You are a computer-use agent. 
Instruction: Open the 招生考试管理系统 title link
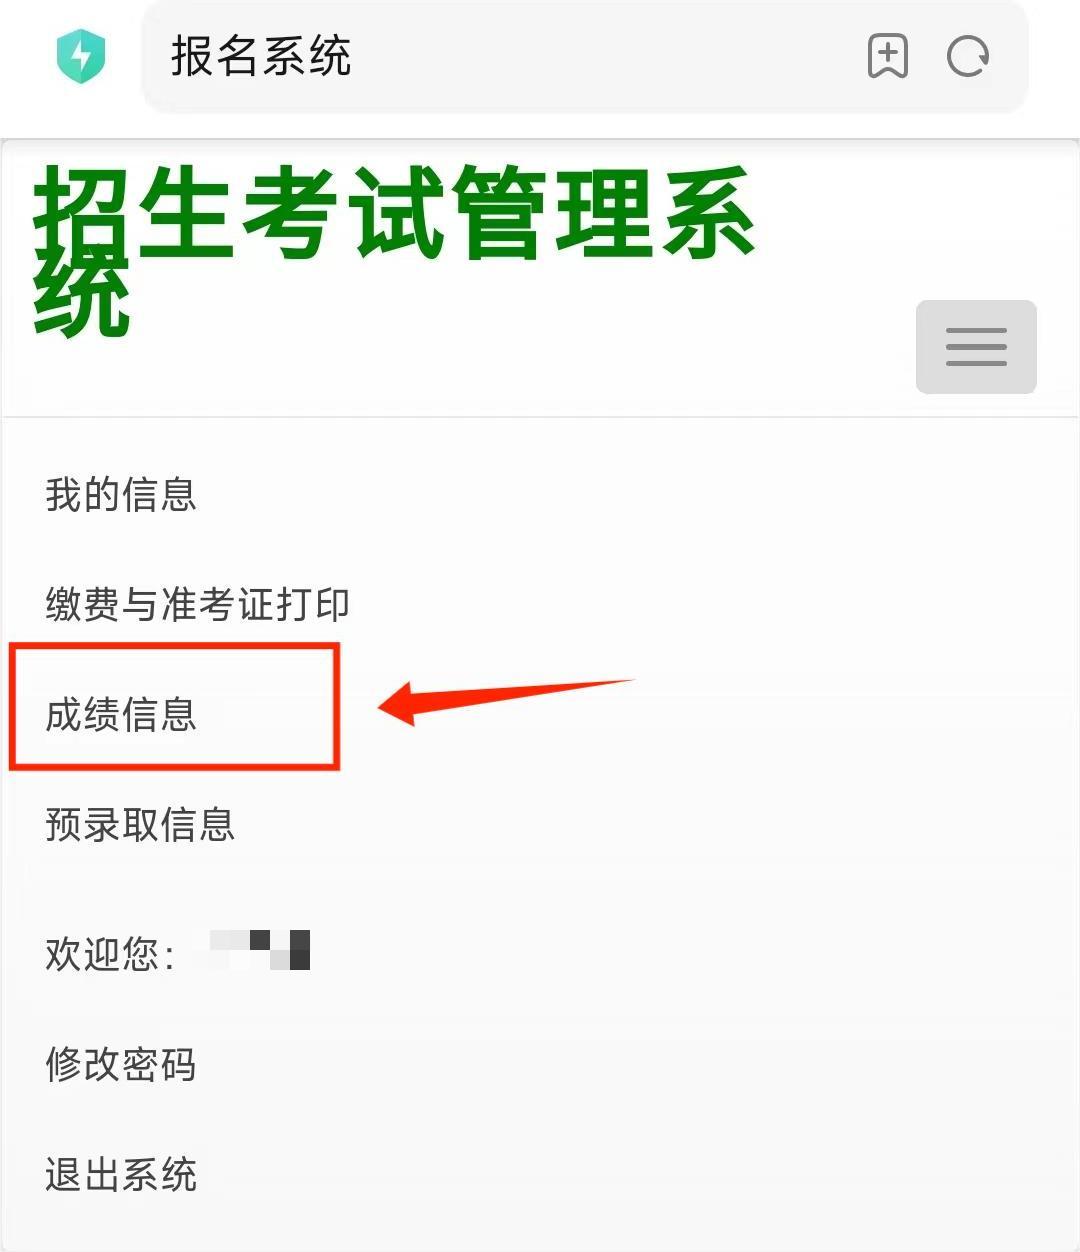point(393,252)
